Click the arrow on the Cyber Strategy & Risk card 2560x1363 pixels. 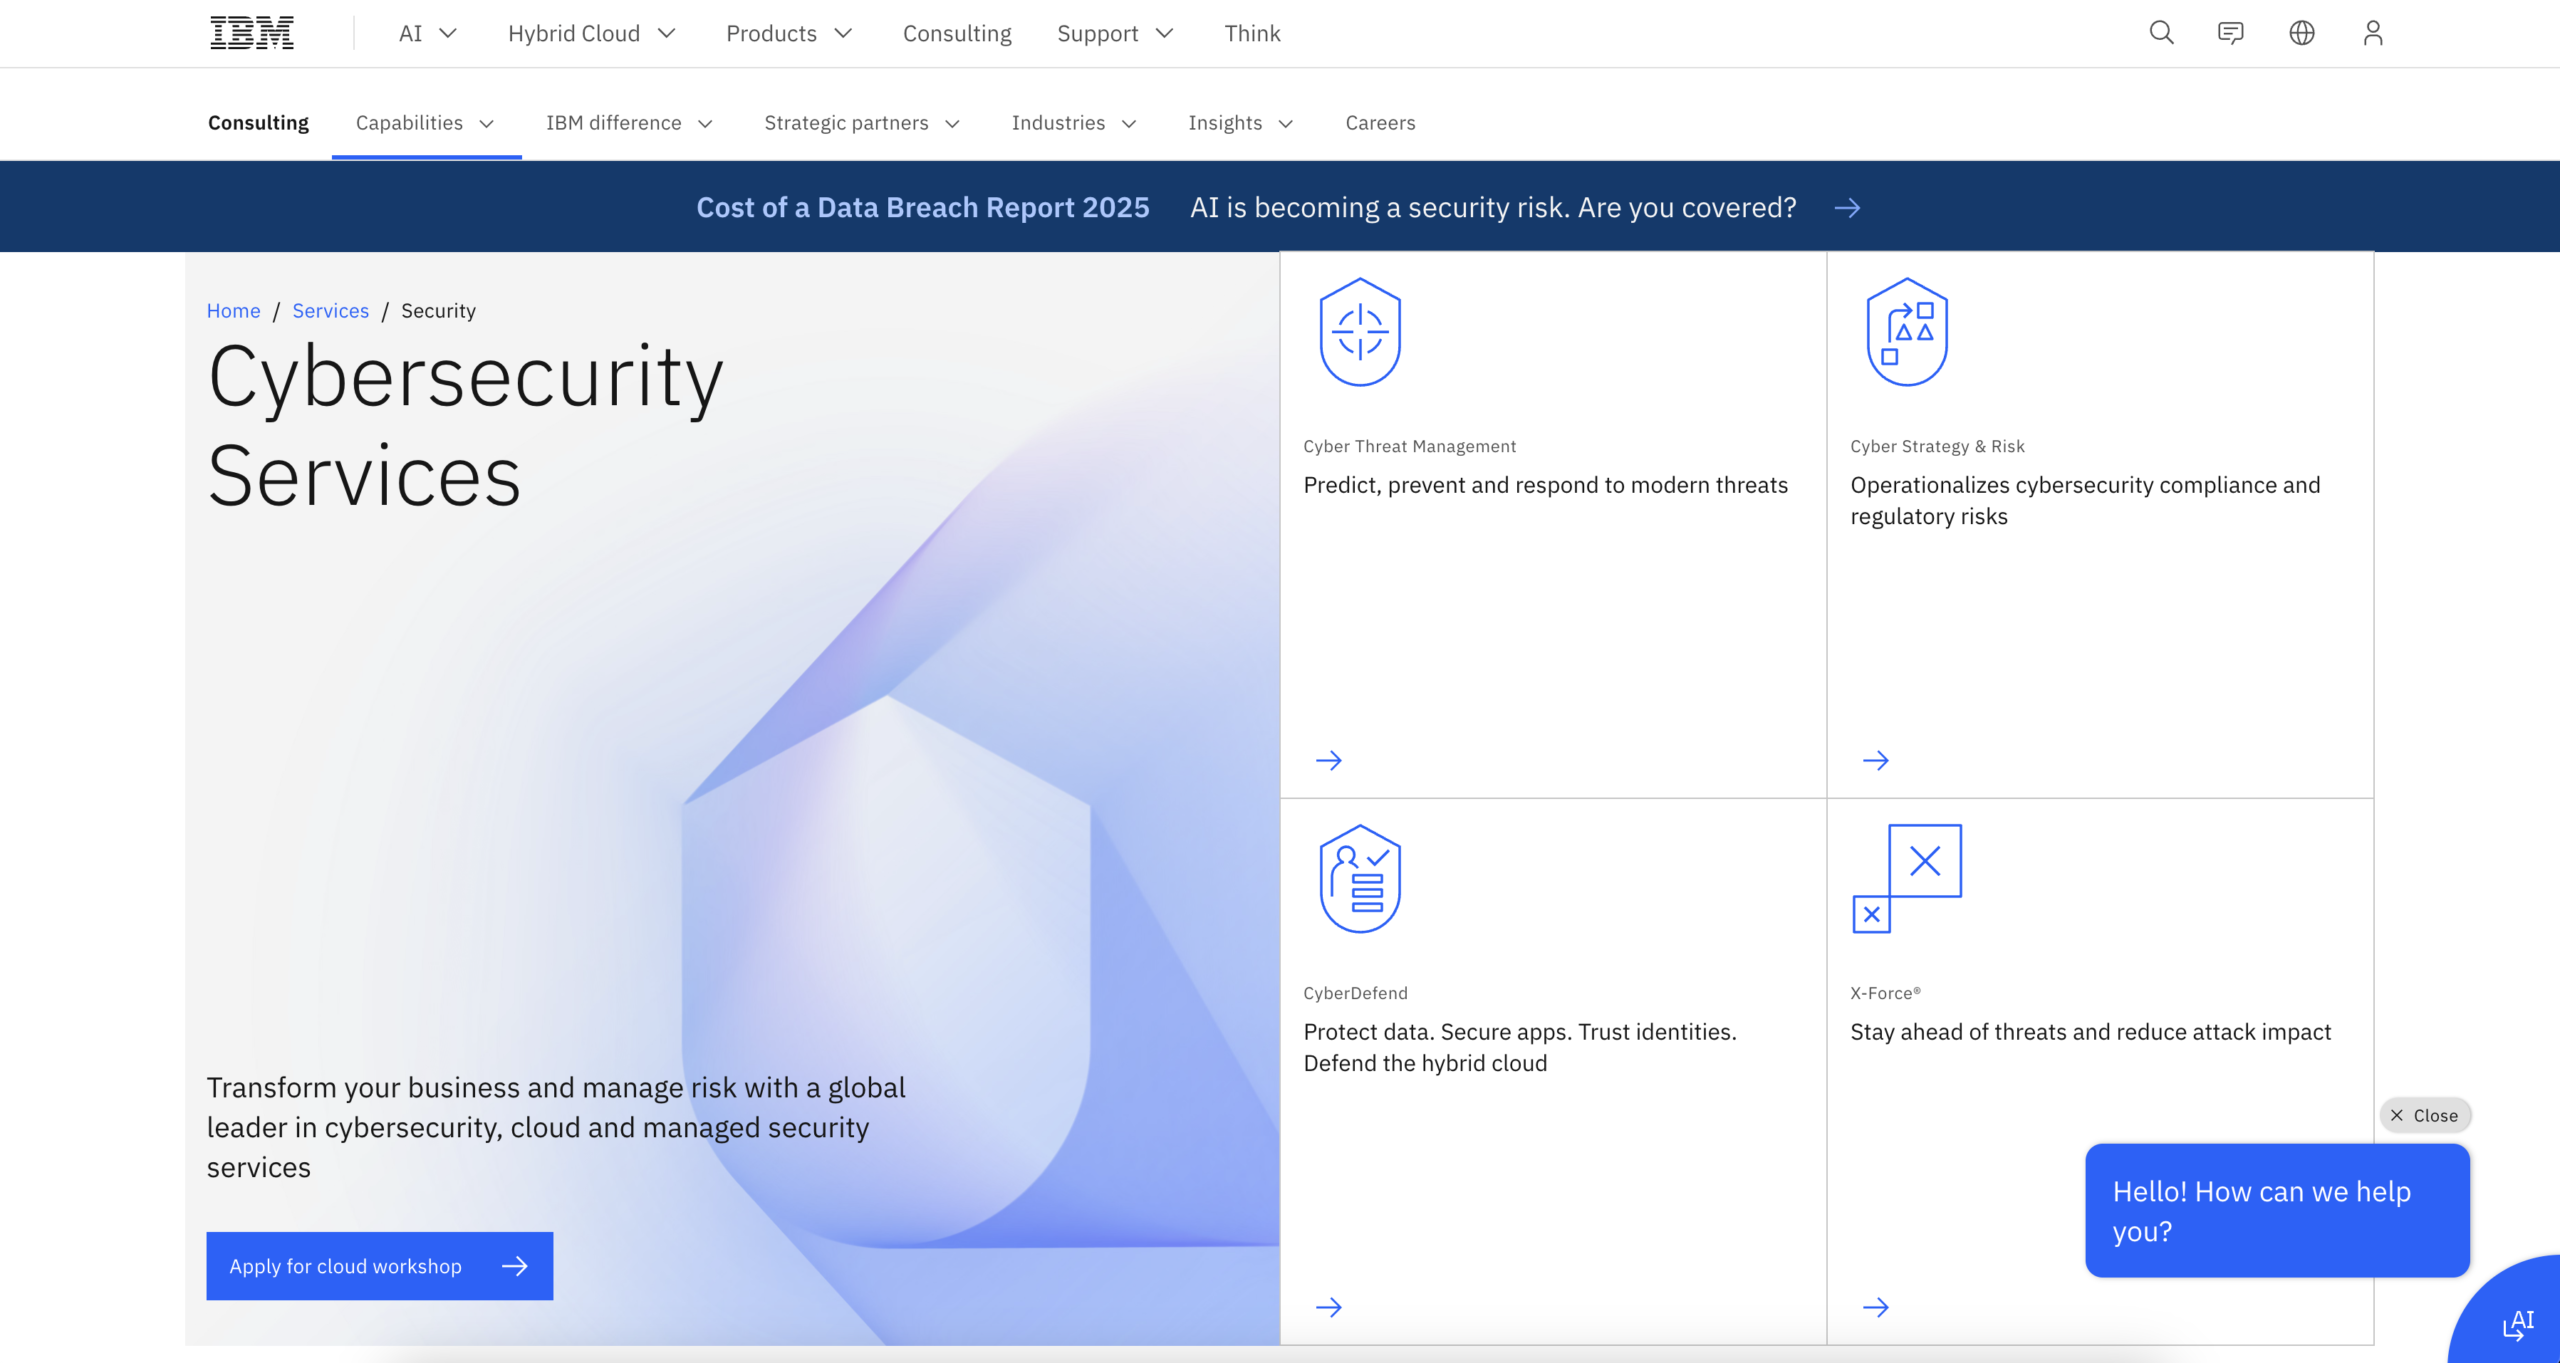click(1876, 760)
